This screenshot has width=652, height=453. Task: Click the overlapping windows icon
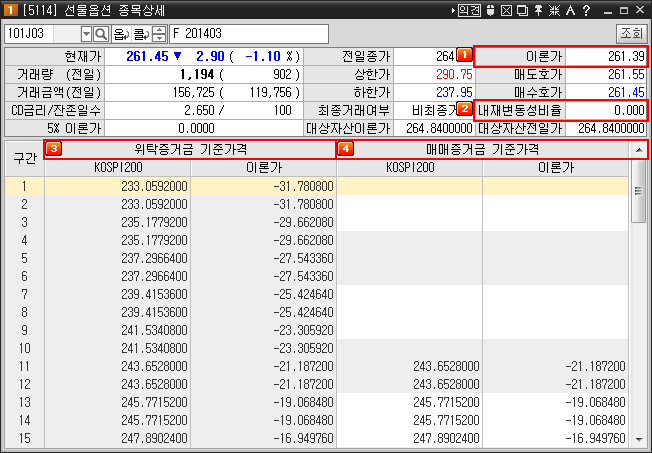(x=523, y=10)
